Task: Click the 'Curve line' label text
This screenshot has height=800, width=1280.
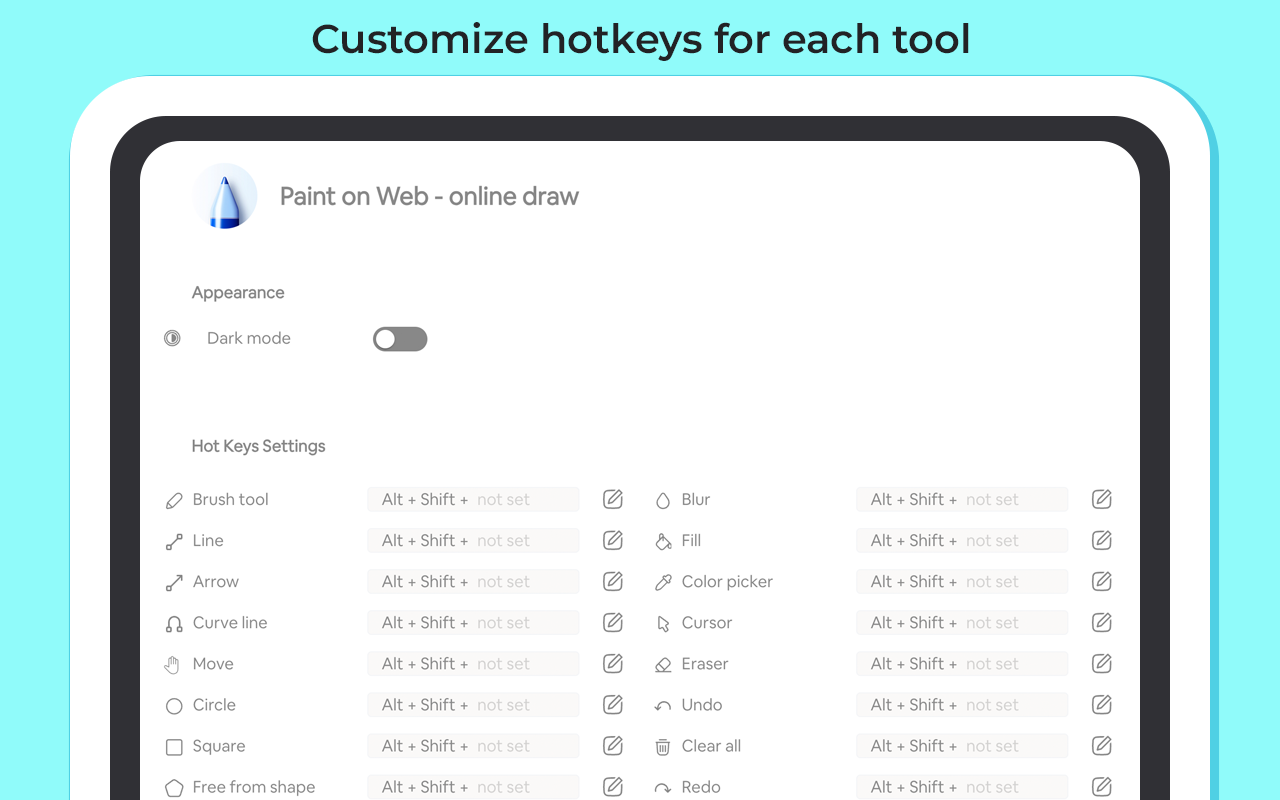Action: click(x=230, y=622)
